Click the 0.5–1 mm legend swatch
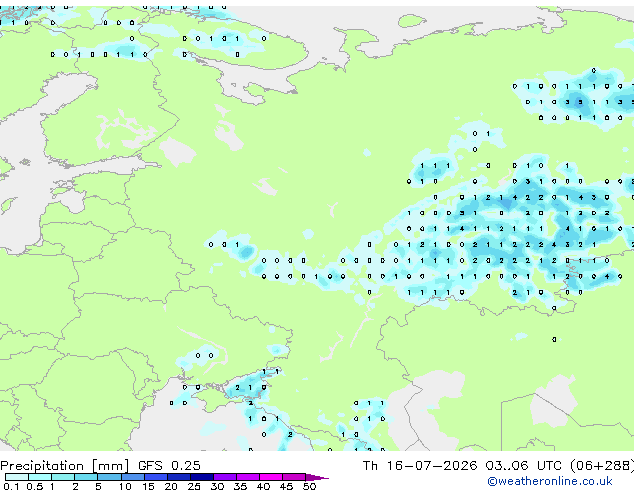Screen dimensions: 634x490 click(40, 477)
